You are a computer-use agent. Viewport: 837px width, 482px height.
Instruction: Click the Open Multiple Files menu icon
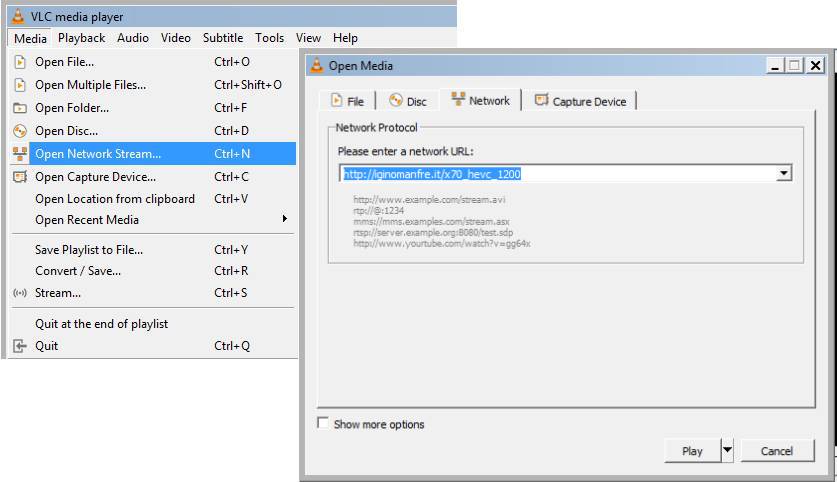pos(20,85)
